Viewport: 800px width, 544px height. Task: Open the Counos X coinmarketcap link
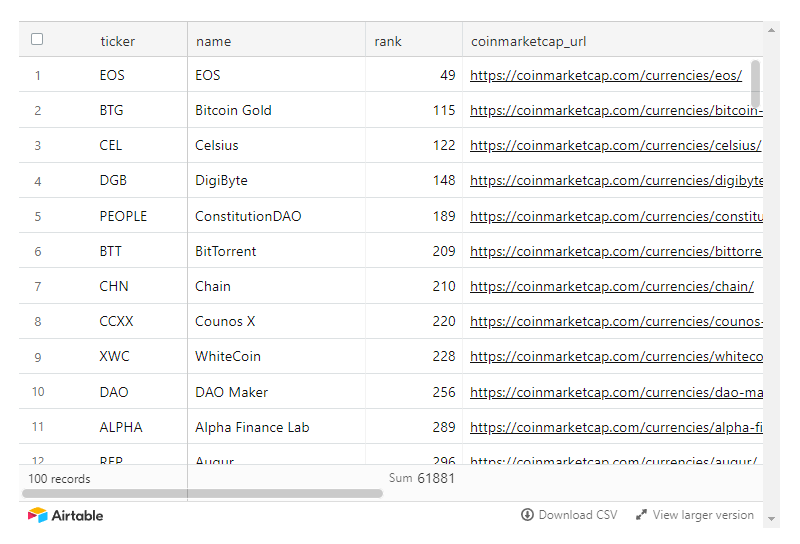click(616, 322)
